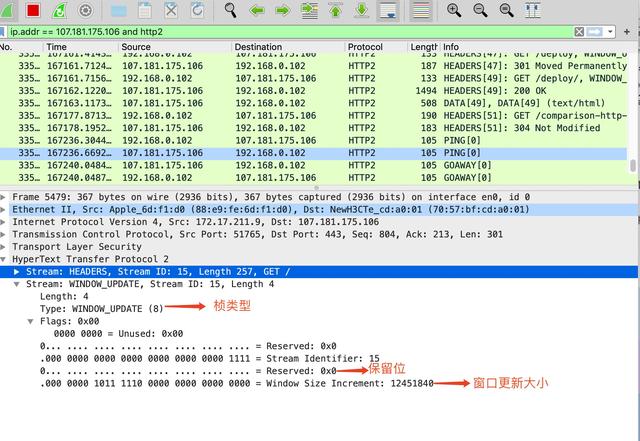The image size is (640, 441).
Task: Open display filter bookmarks
Action: click(2, 32)
